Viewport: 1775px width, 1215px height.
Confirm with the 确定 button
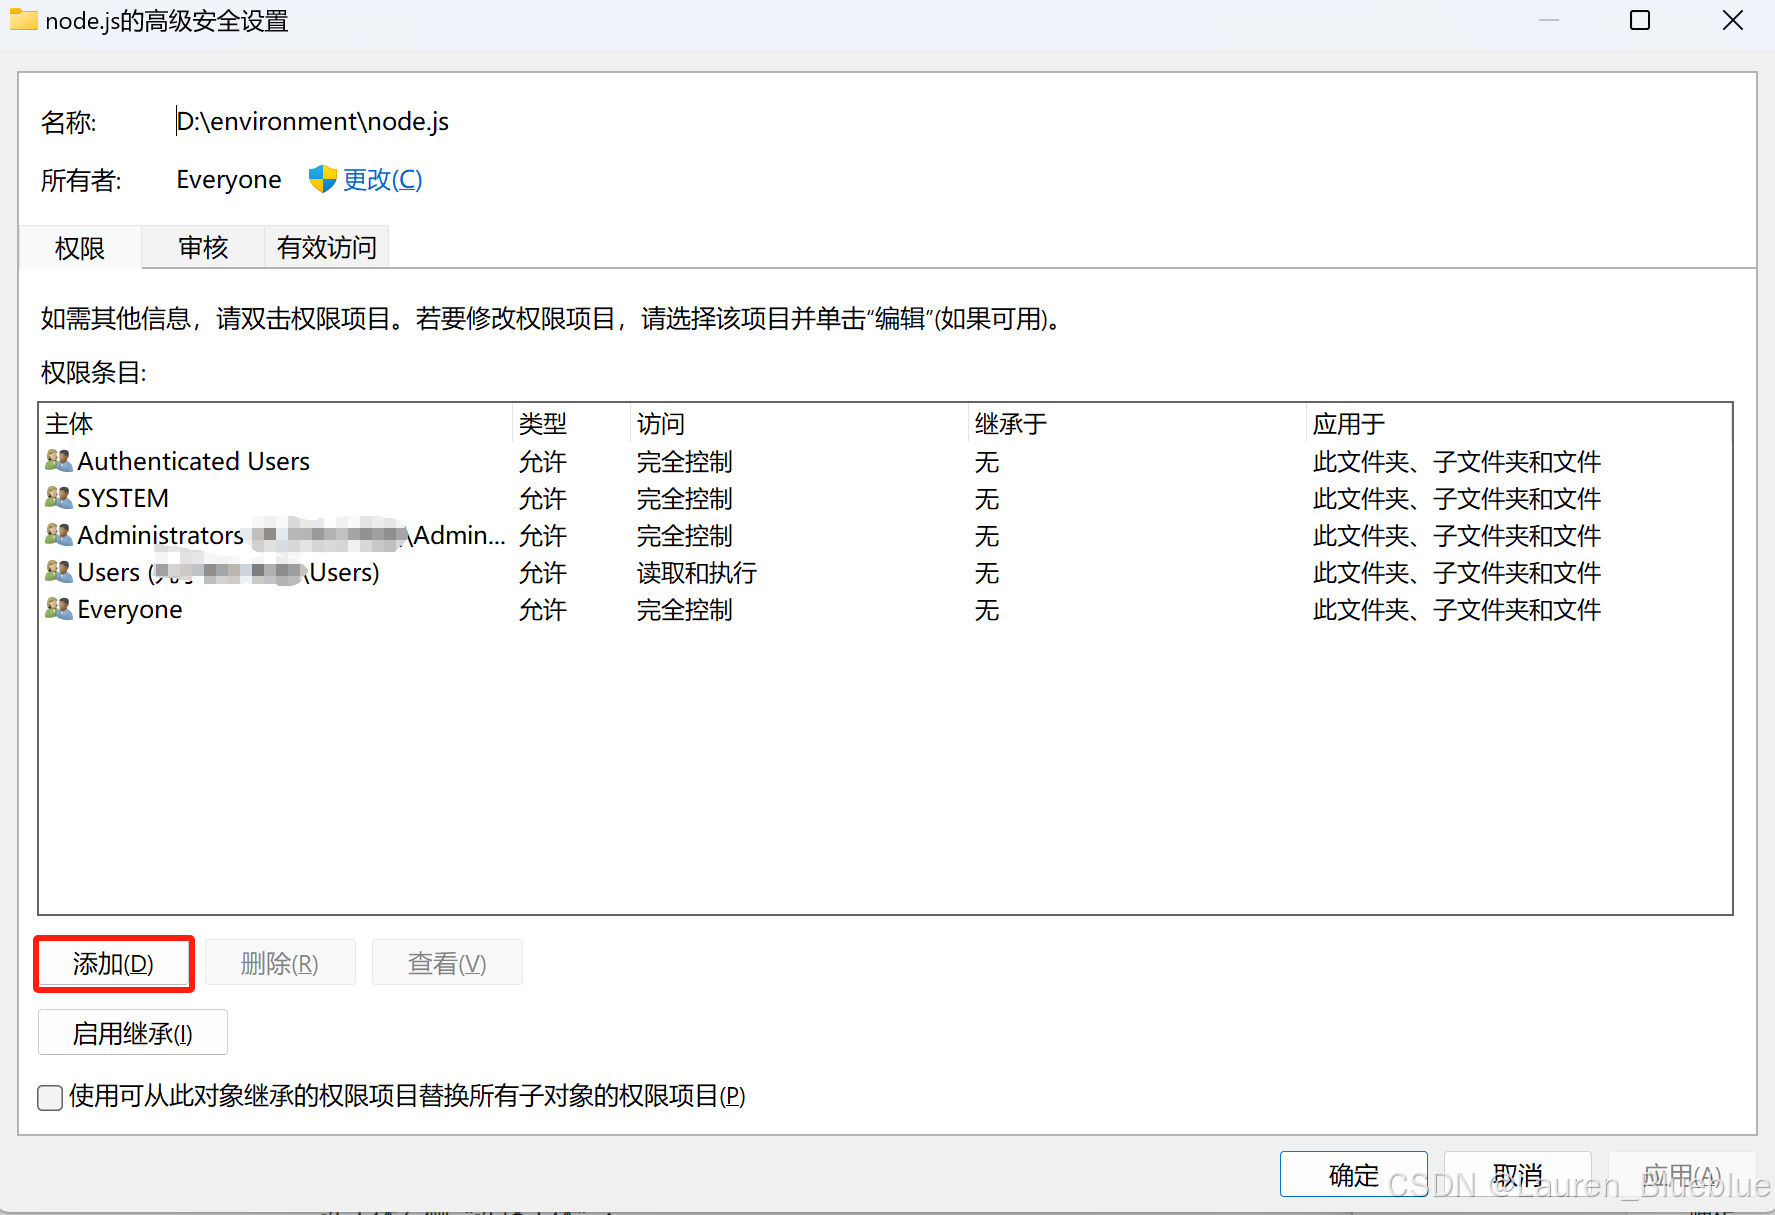point(1354,1175)
